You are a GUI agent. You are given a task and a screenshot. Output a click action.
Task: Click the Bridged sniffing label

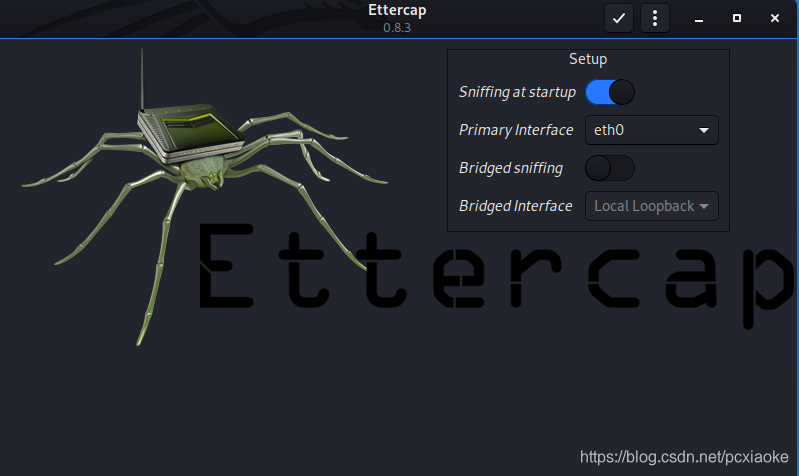click(511, 168)
